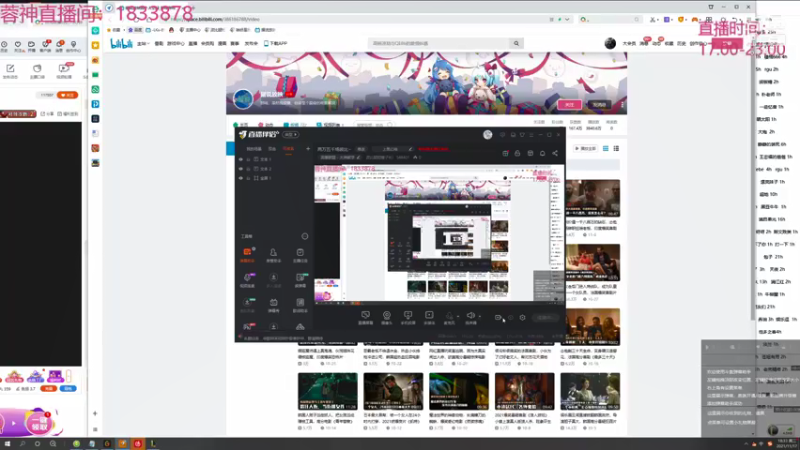Screen dimensions: 800x450
Task: Open the browser address bar dropdown arrow
Action: point(567,19)
